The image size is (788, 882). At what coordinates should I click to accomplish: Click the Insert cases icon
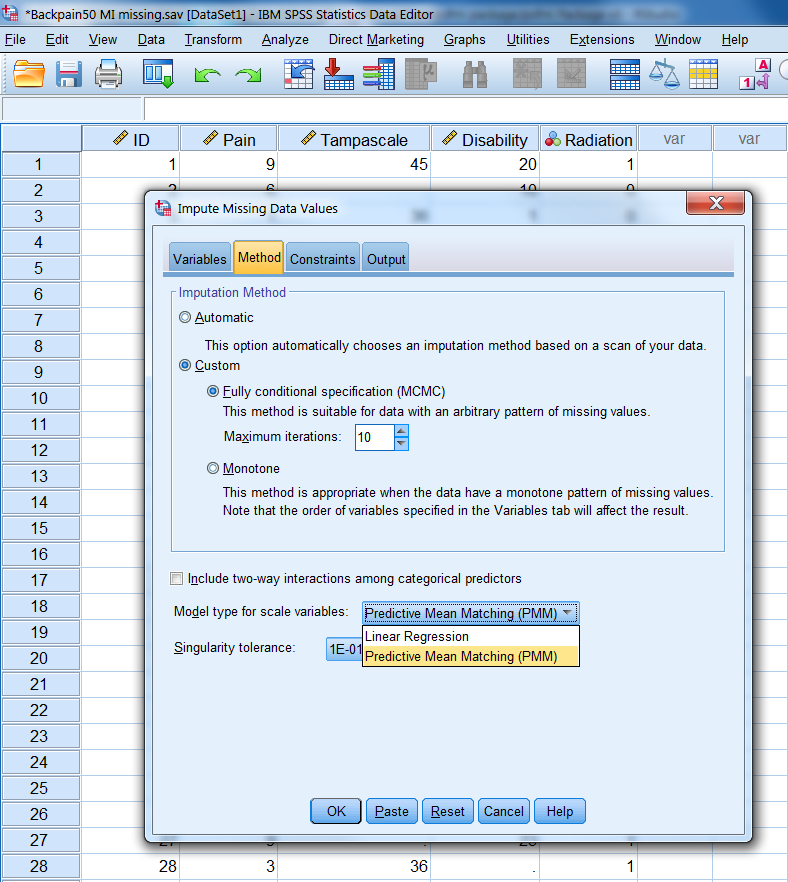[x=527, y=74]
